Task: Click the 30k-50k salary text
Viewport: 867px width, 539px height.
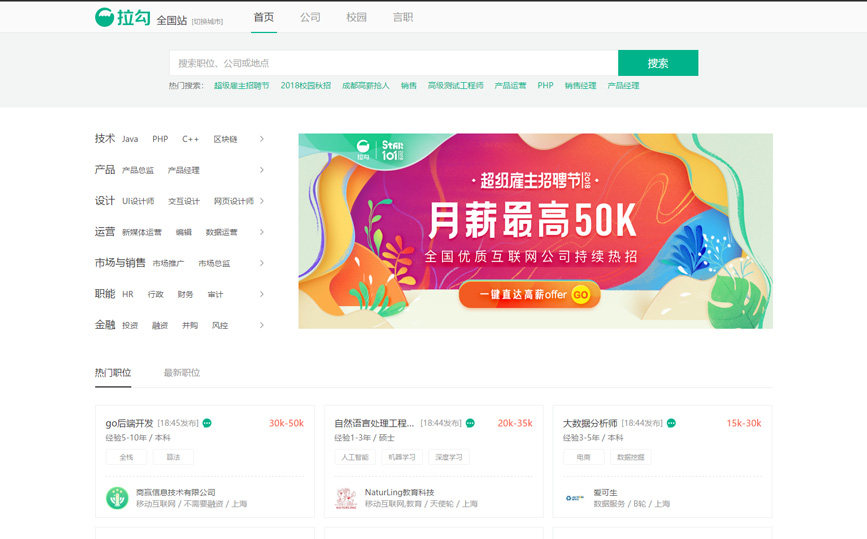Action: pos(286,423)
